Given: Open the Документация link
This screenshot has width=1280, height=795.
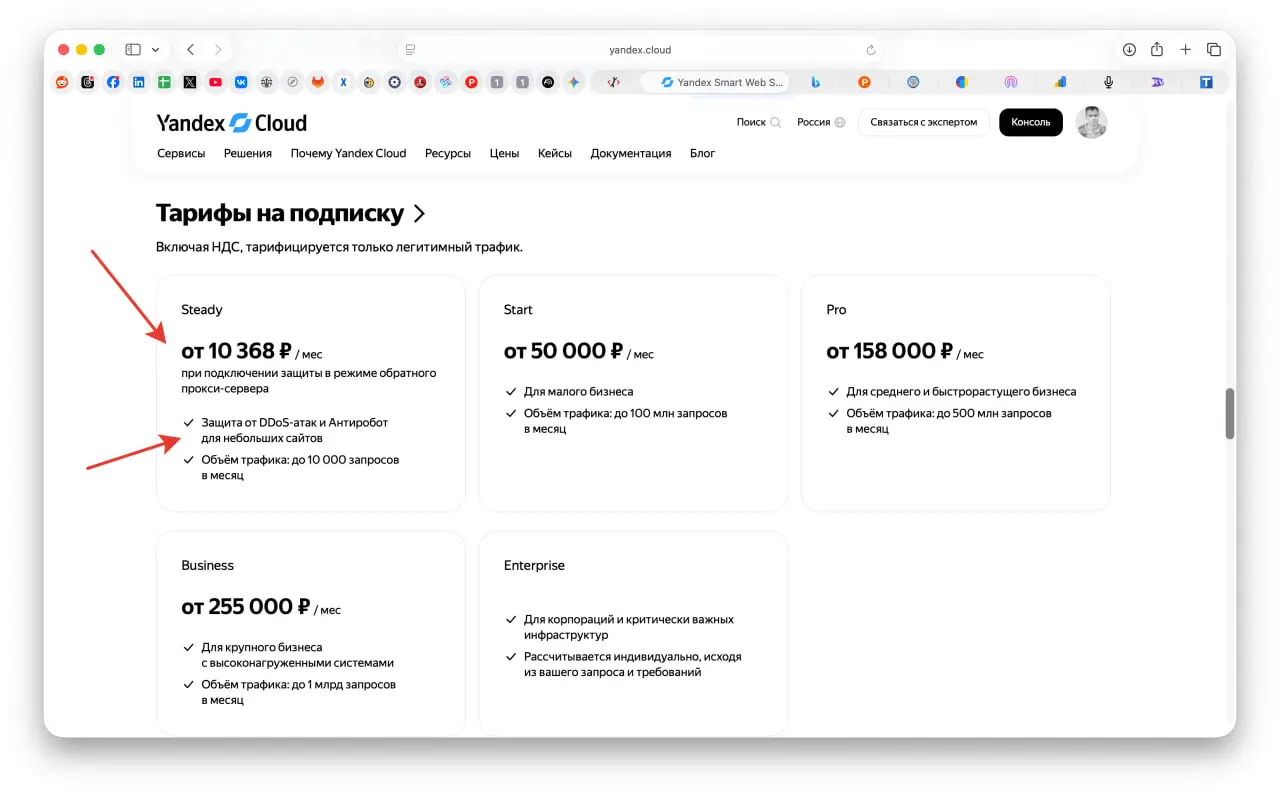Looking at the screenshot, I should 631,153.
